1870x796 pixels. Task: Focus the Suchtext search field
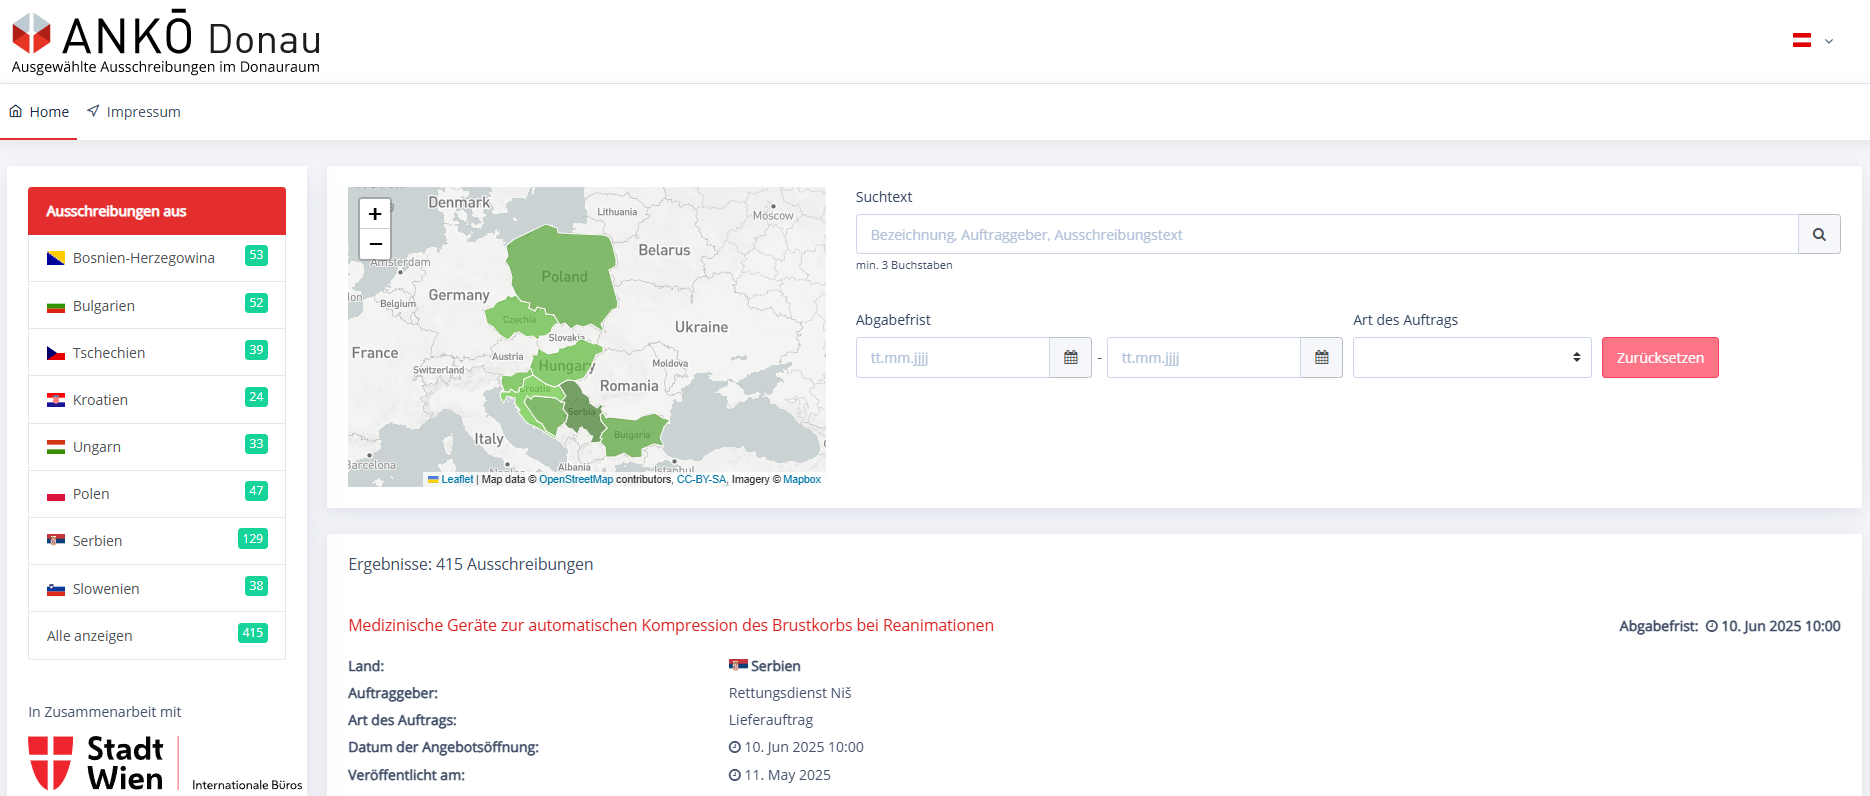pyautogui.click(x=1327, y=234)
